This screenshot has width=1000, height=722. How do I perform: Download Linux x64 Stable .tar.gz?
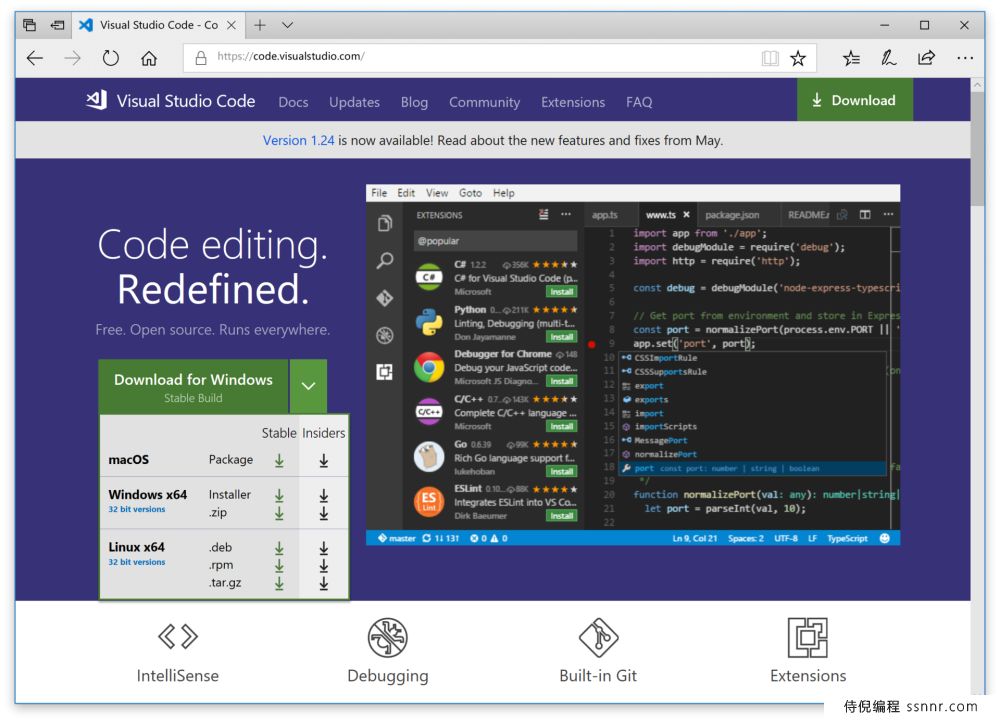point(279,583)
